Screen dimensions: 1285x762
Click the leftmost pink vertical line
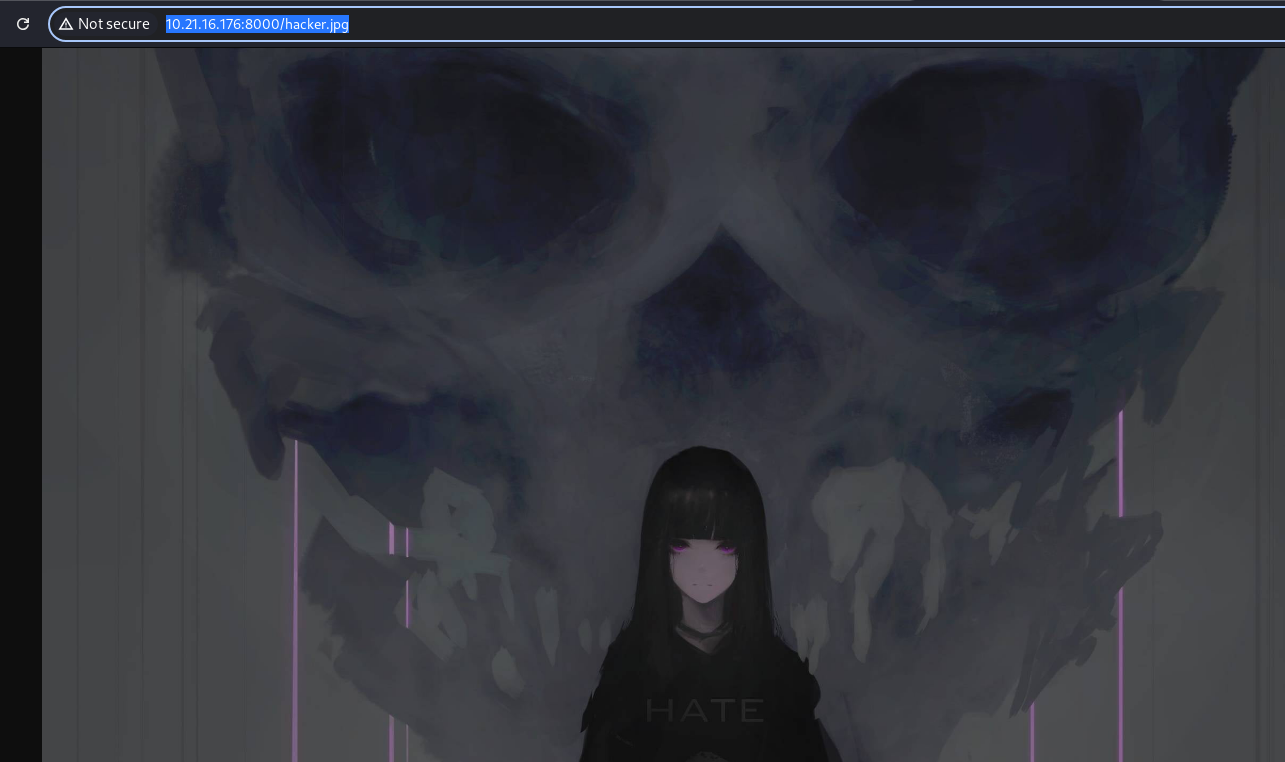tap(296, 600)
